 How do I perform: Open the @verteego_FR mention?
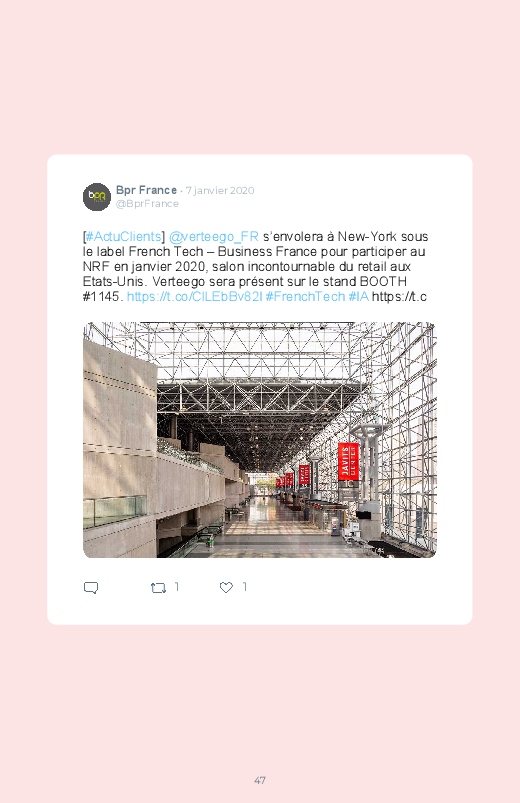(x=214, y=237)
